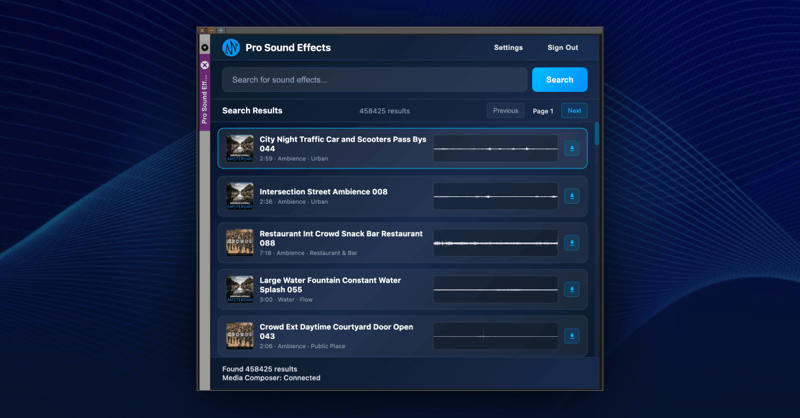800x418 pixels.
Task: Open Large Water Fountain thumbnail
Action: [240, 289]
